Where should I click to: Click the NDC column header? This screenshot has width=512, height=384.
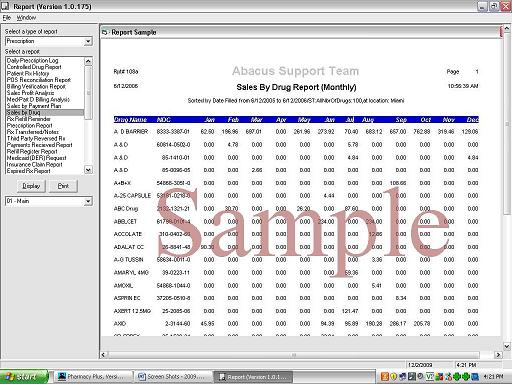point(164,120)
